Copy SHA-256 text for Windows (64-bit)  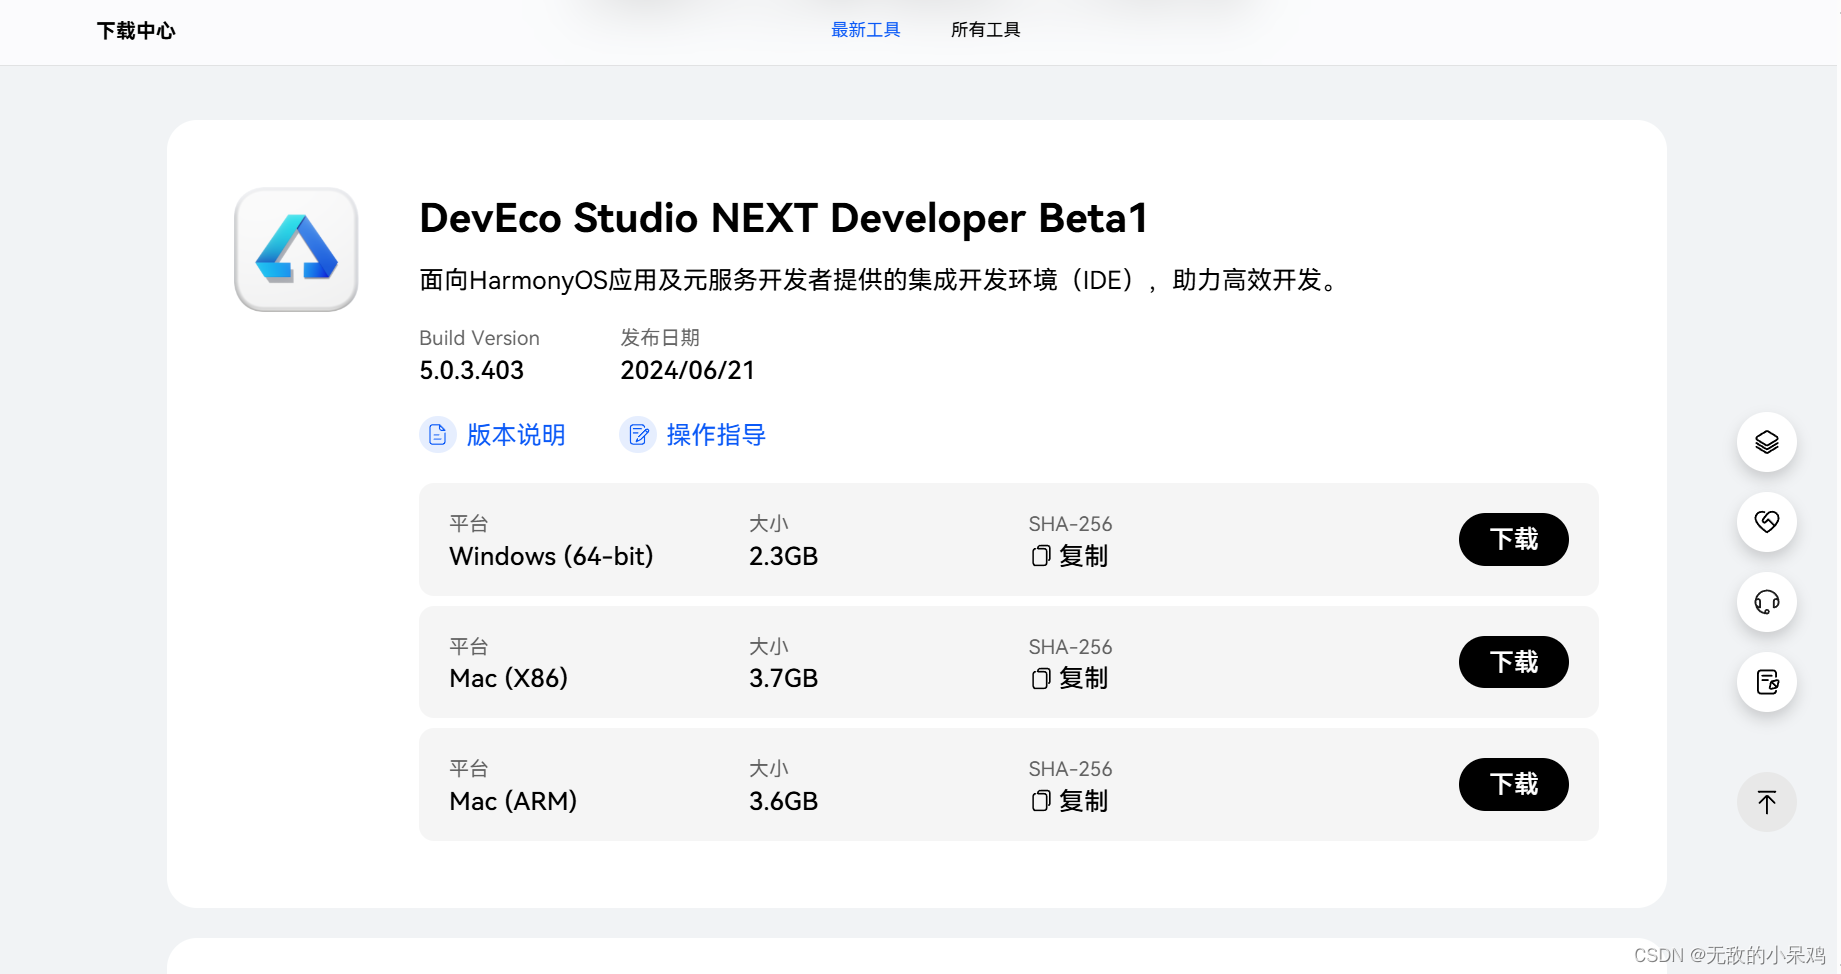[1084, 556]
